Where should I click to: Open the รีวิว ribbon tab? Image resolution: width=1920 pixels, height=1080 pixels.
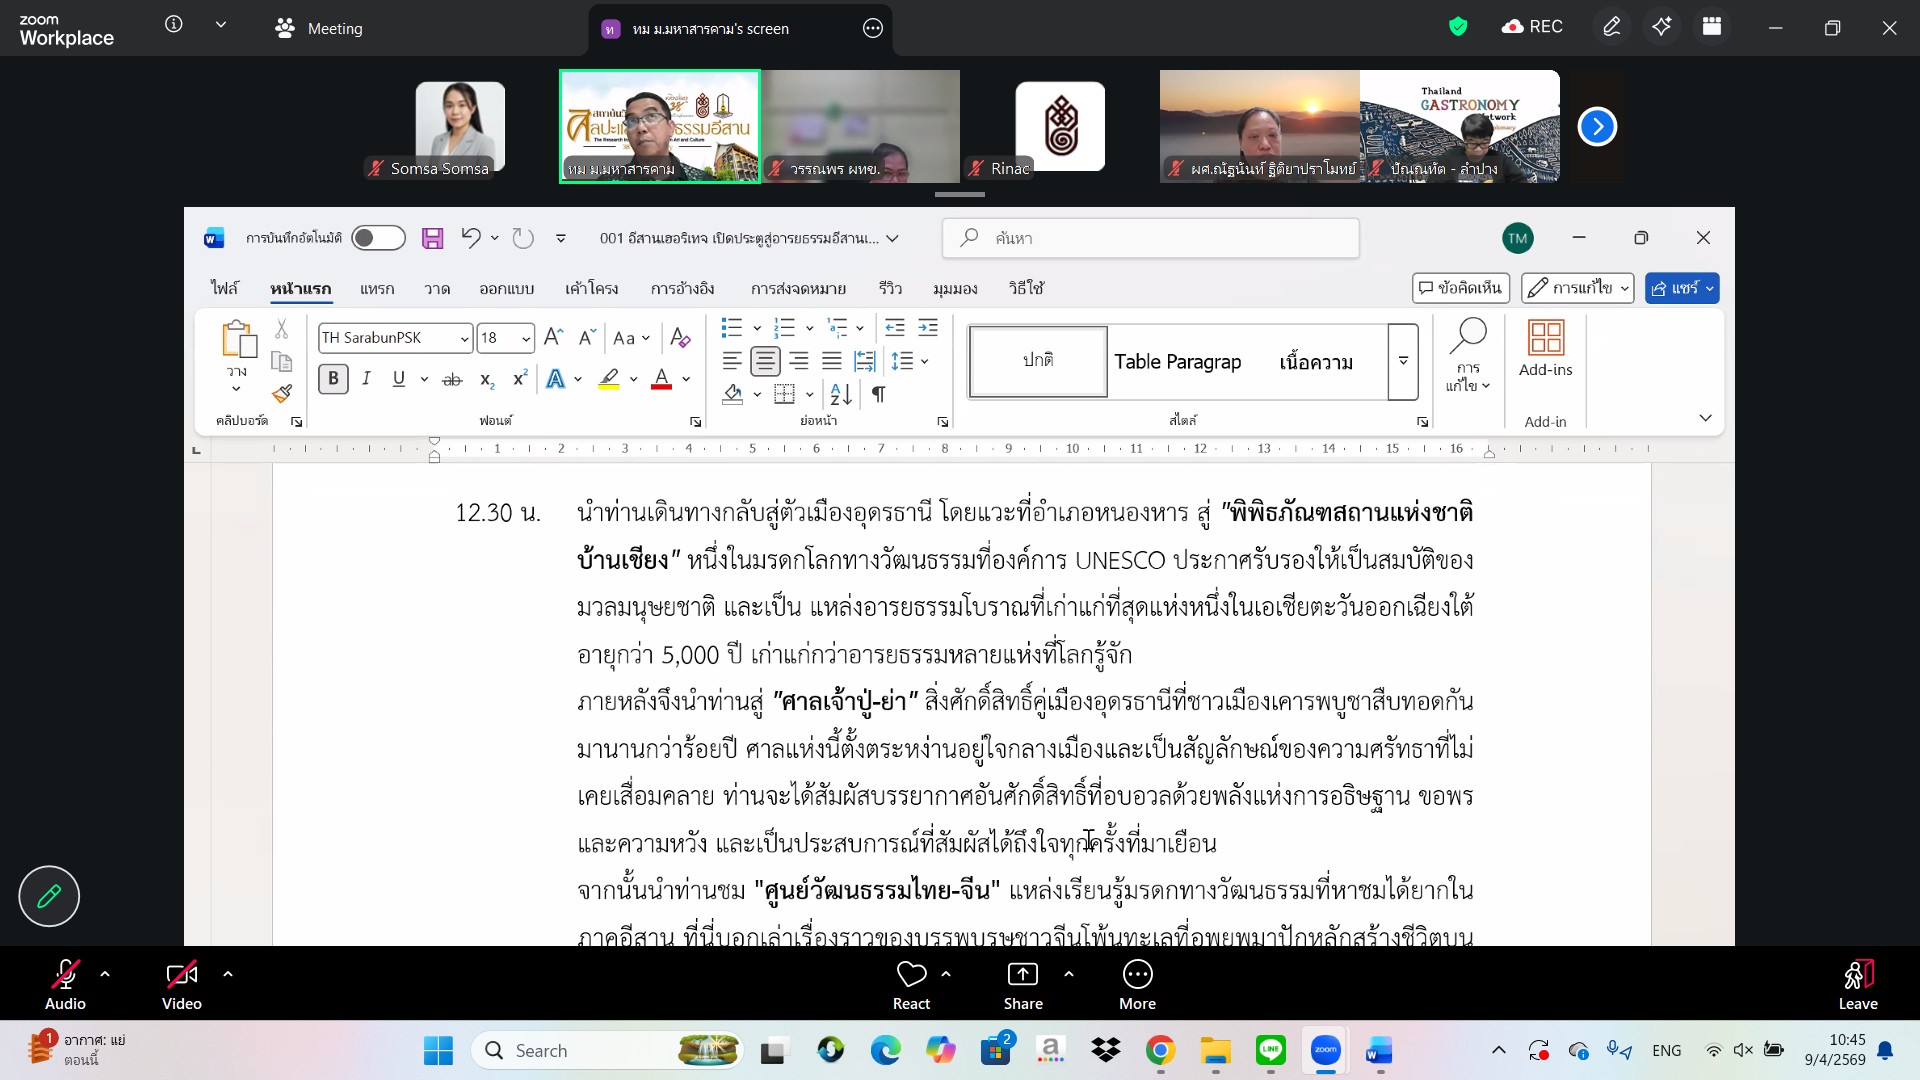(890, 289)
